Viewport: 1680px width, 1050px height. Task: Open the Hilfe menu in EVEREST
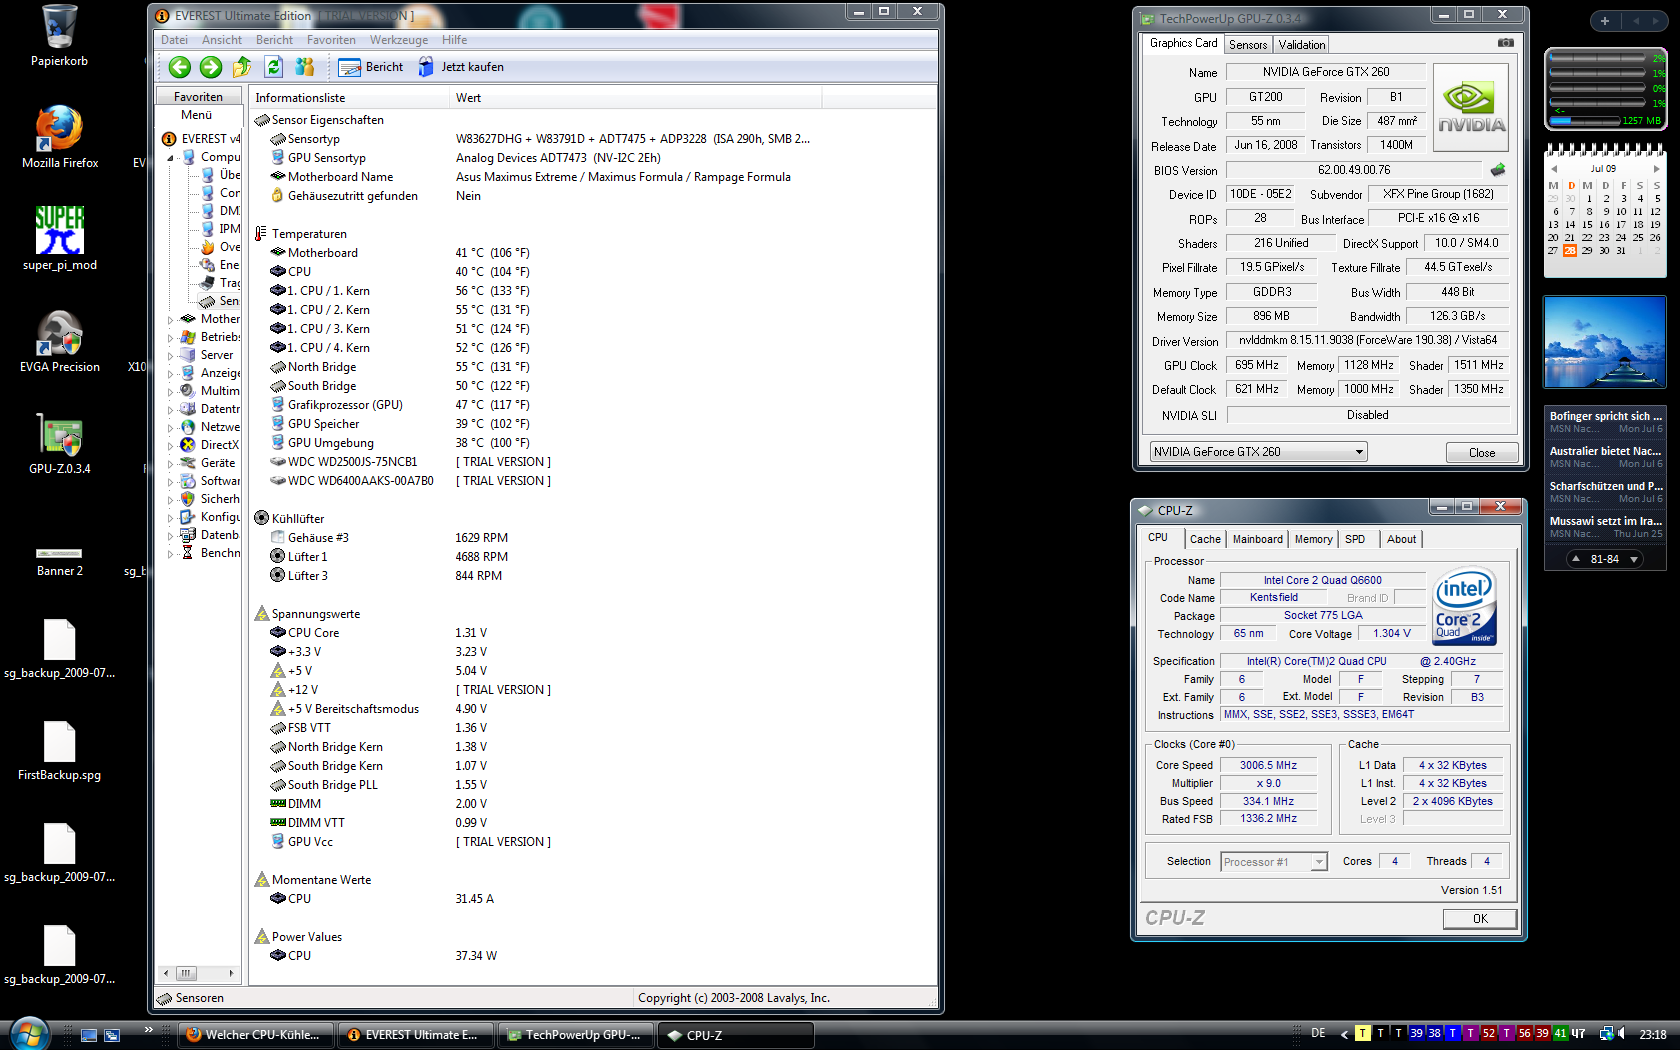[455, 40]
